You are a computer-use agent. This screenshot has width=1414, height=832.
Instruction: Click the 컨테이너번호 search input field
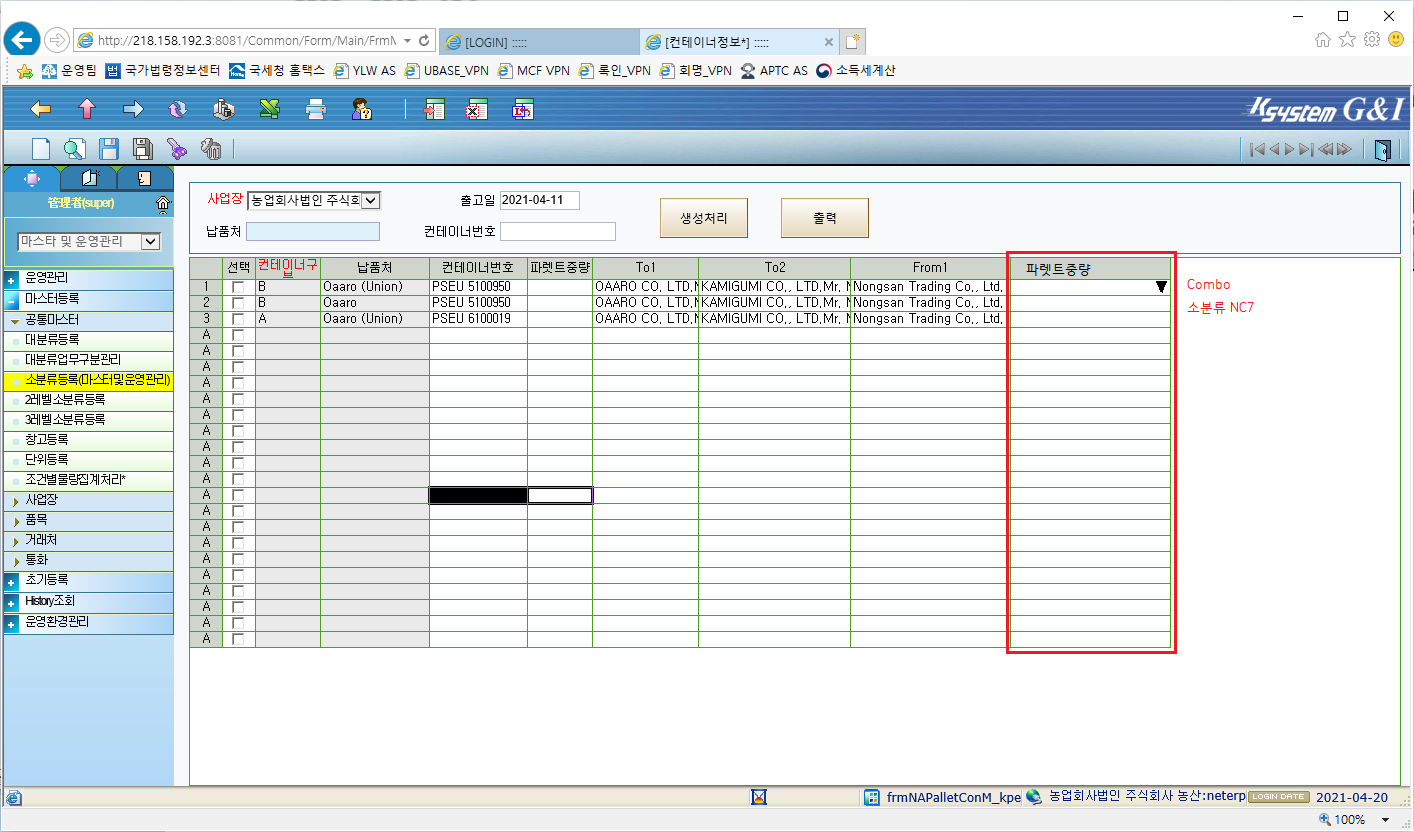coord(558,232)
